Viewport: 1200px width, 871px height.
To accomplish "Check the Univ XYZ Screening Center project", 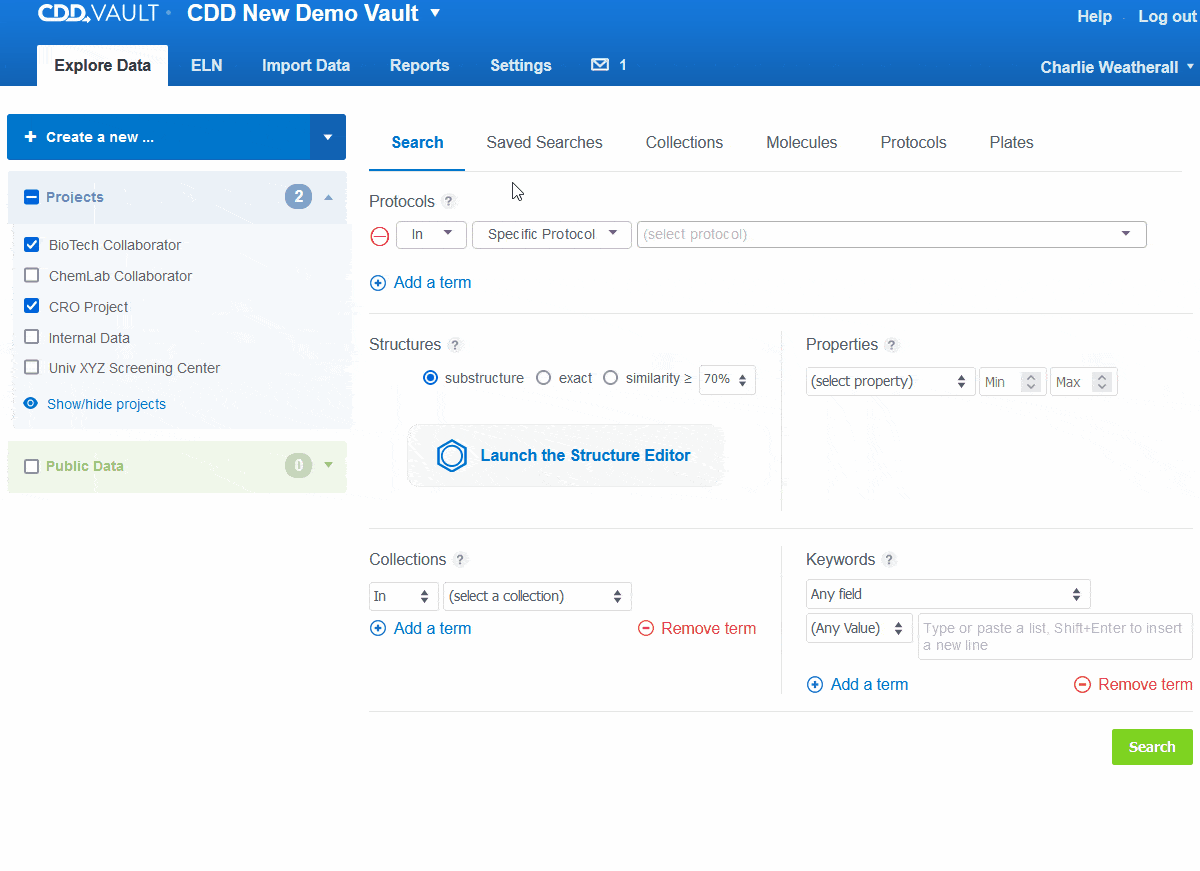I will pyautogui.click(x=31, y=368).
